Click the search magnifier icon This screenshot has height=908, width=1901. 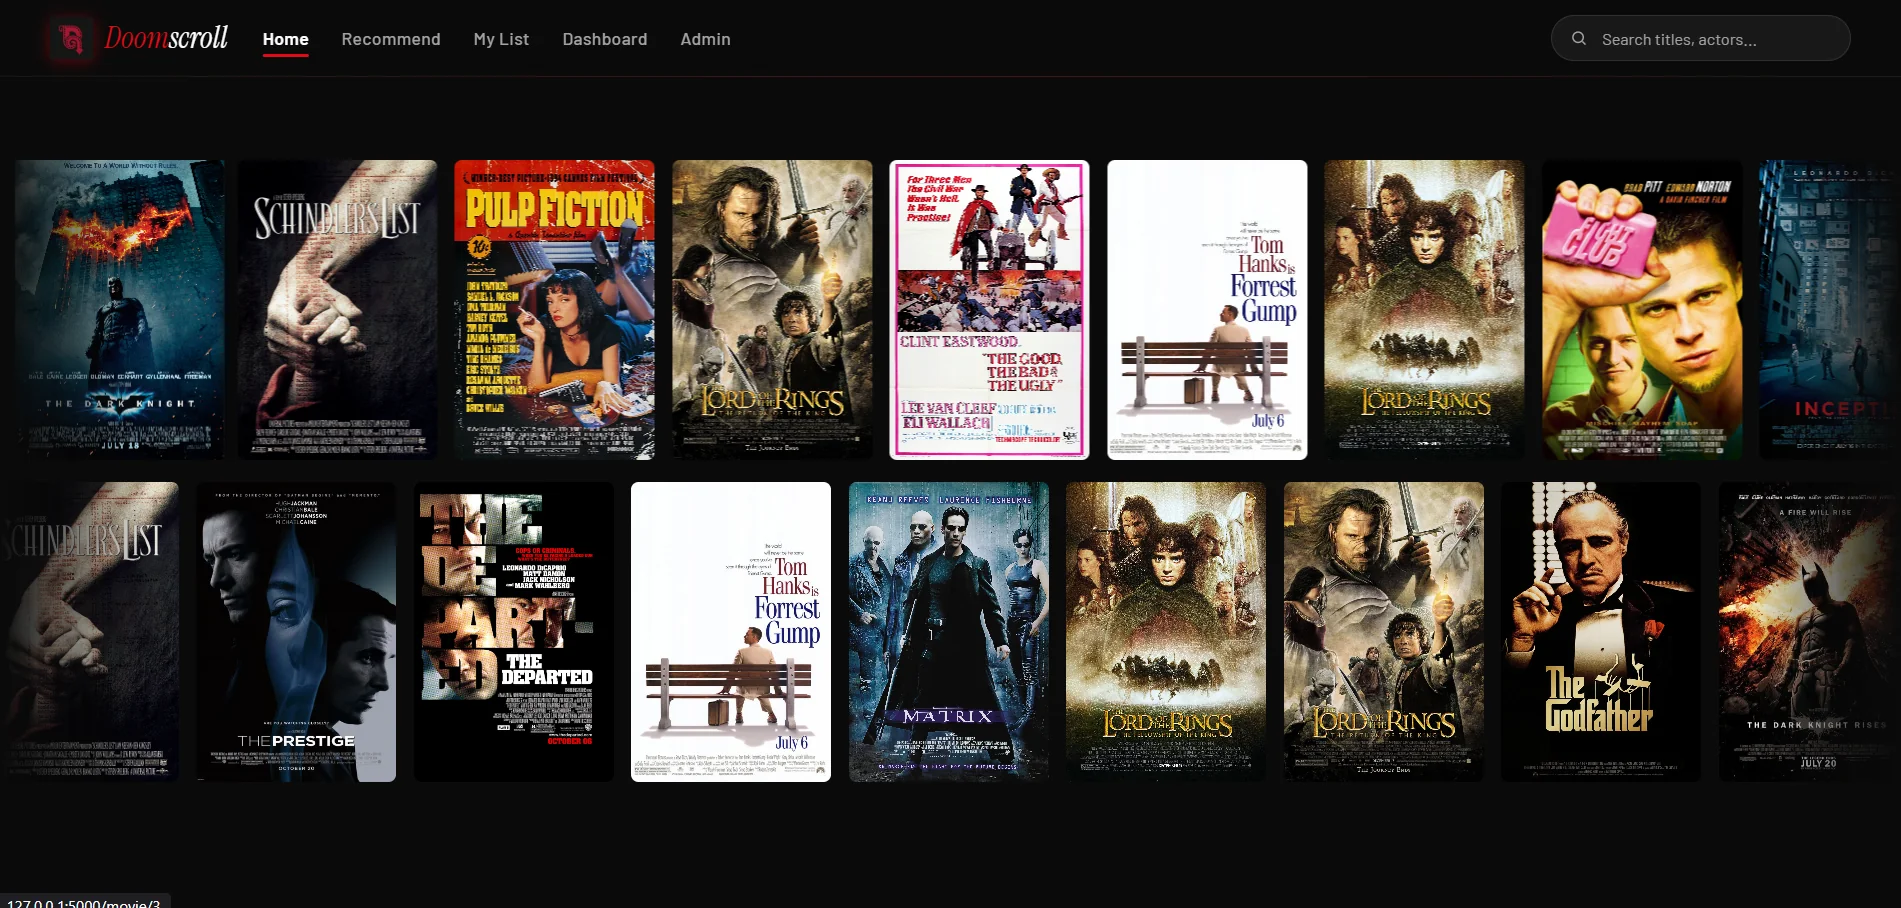[x=1579, y=38]
